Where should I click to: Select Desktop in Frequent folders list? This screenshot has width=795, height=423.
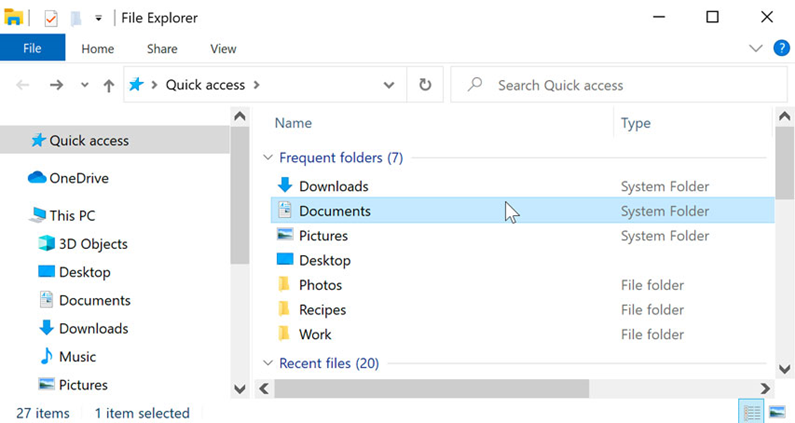324,260
